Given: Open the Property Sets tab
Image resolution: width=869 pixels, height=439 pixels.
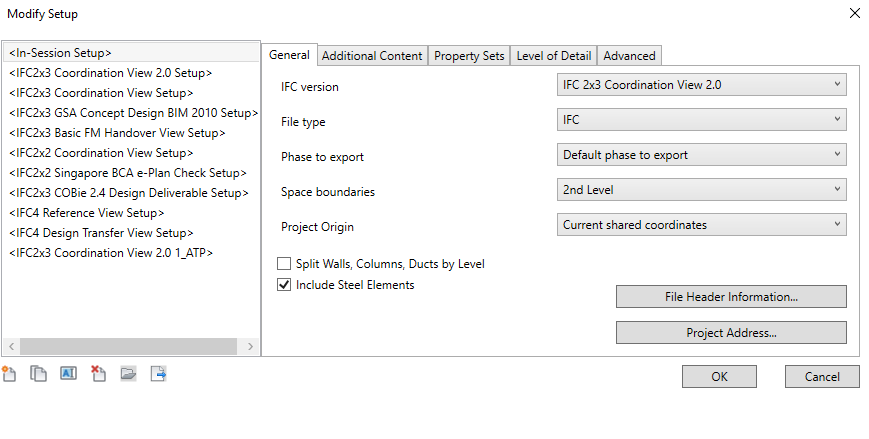Looking at the screenshot, I should [x=469, y=56].
